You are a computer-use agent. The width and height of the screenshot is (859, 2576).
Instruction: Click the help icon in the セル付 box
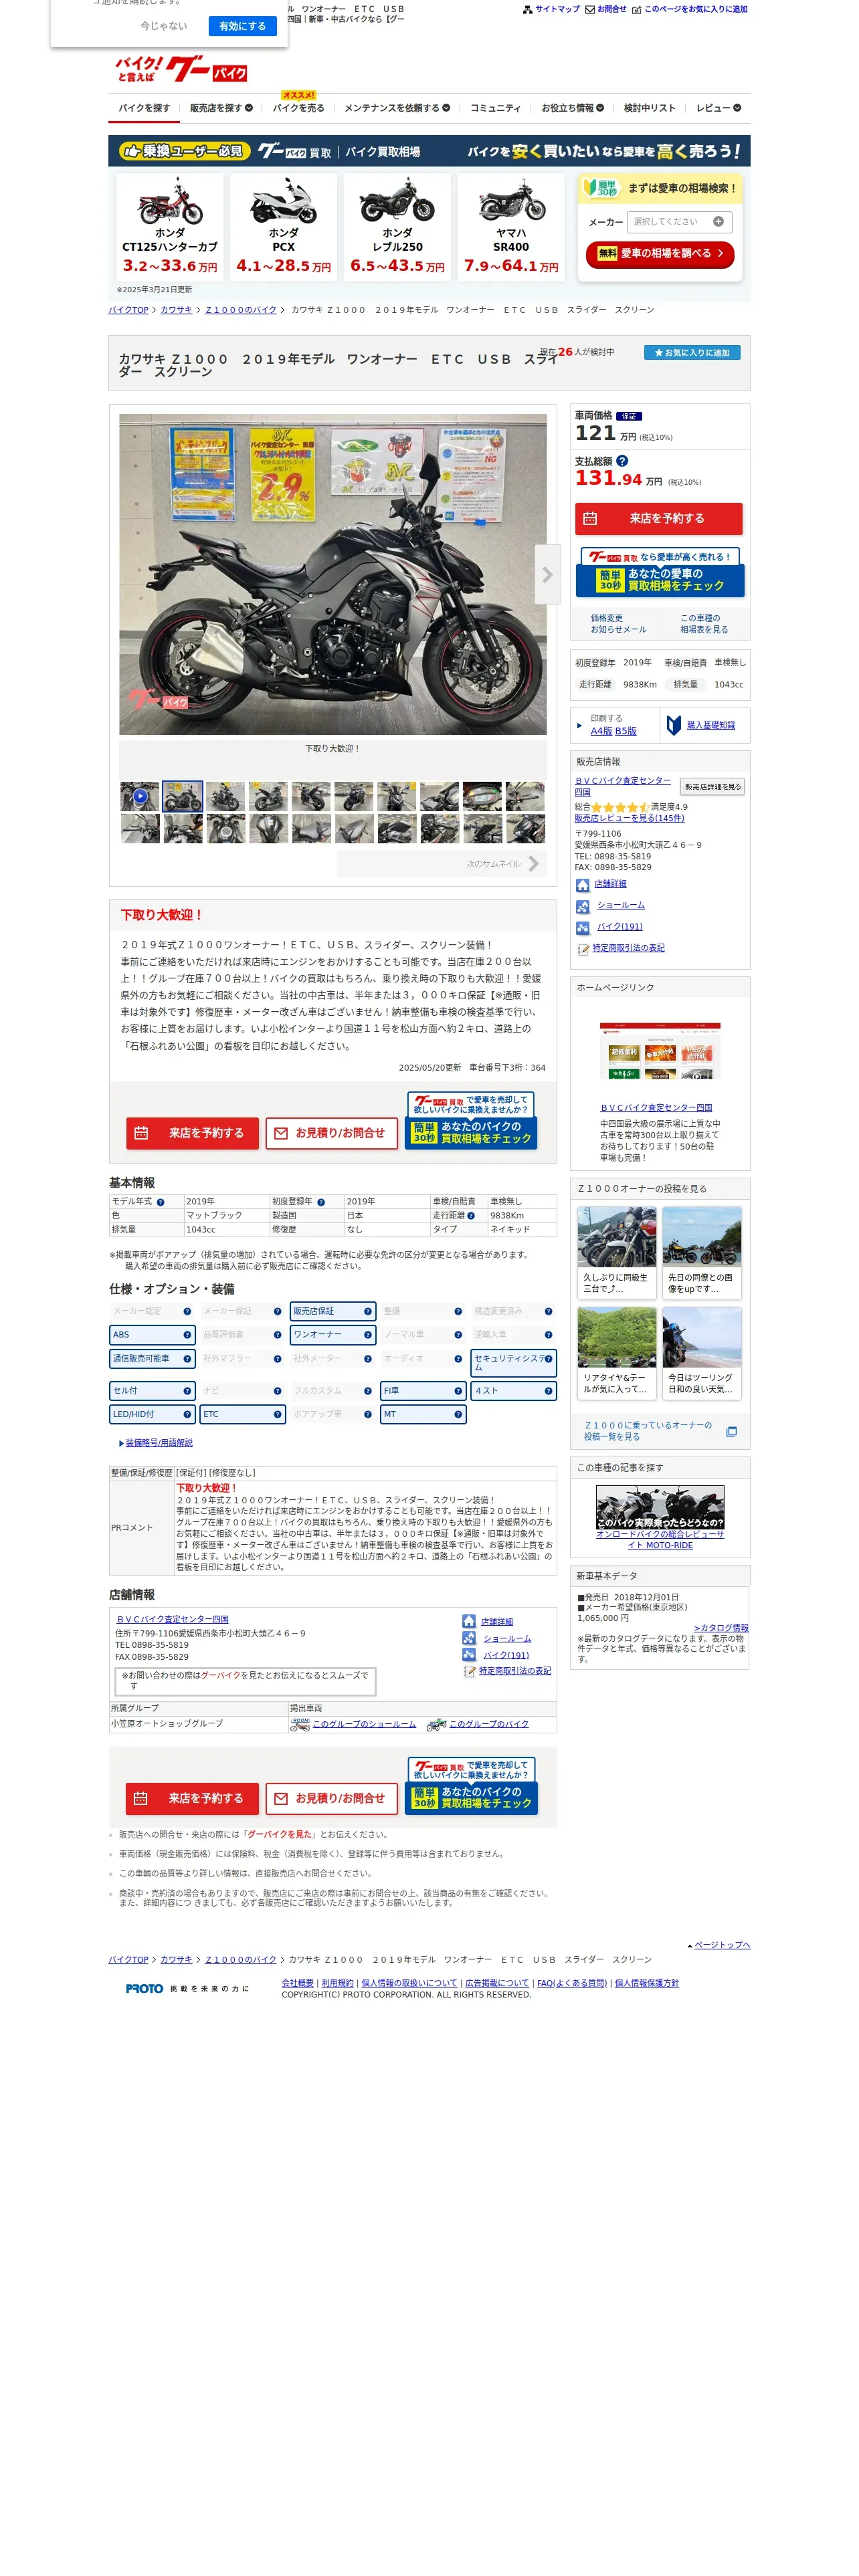187,1391
